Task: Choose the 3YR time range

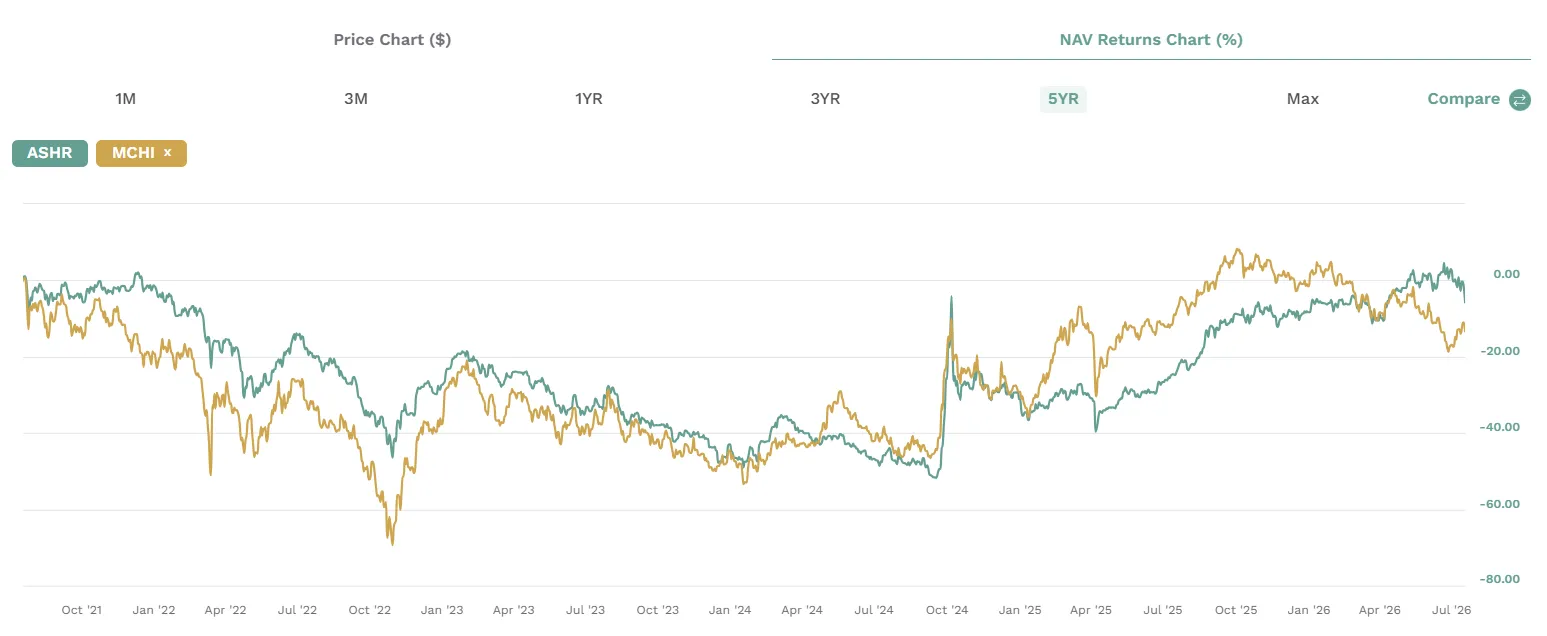Action: [825, 99]
